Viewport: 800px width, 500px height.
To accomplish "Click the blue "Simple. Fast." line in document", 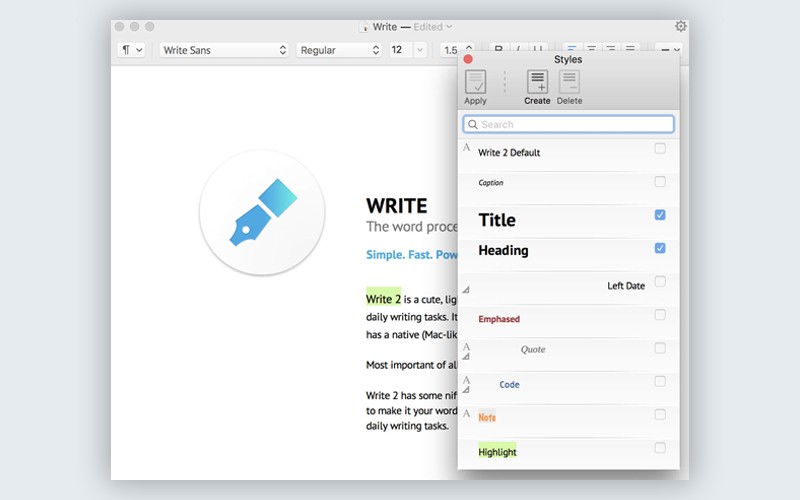I will (x=411, y=255).
